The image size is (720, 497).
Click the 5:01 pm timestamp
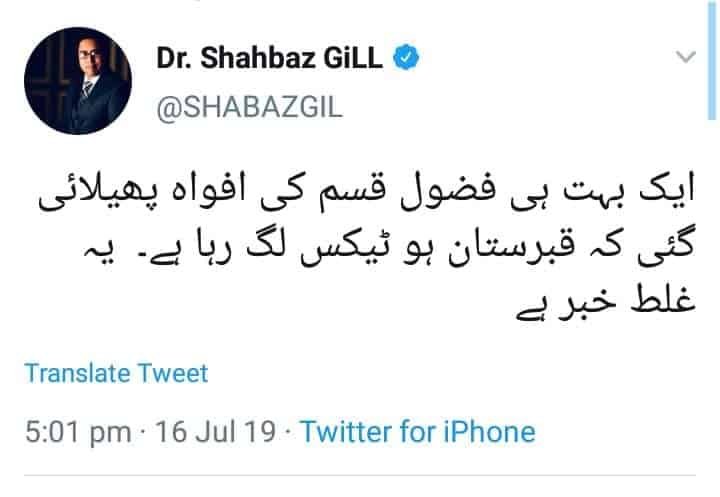[78, 433]
